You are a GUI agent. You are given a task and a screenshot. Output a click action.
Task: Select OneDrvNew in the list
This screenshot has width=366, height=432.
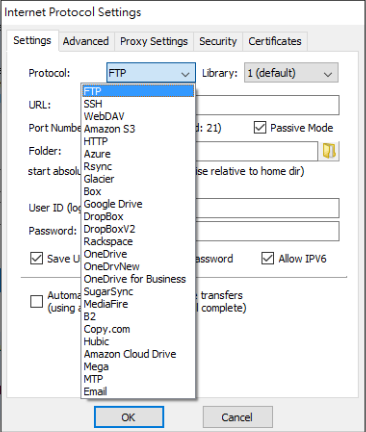point(138,266)
